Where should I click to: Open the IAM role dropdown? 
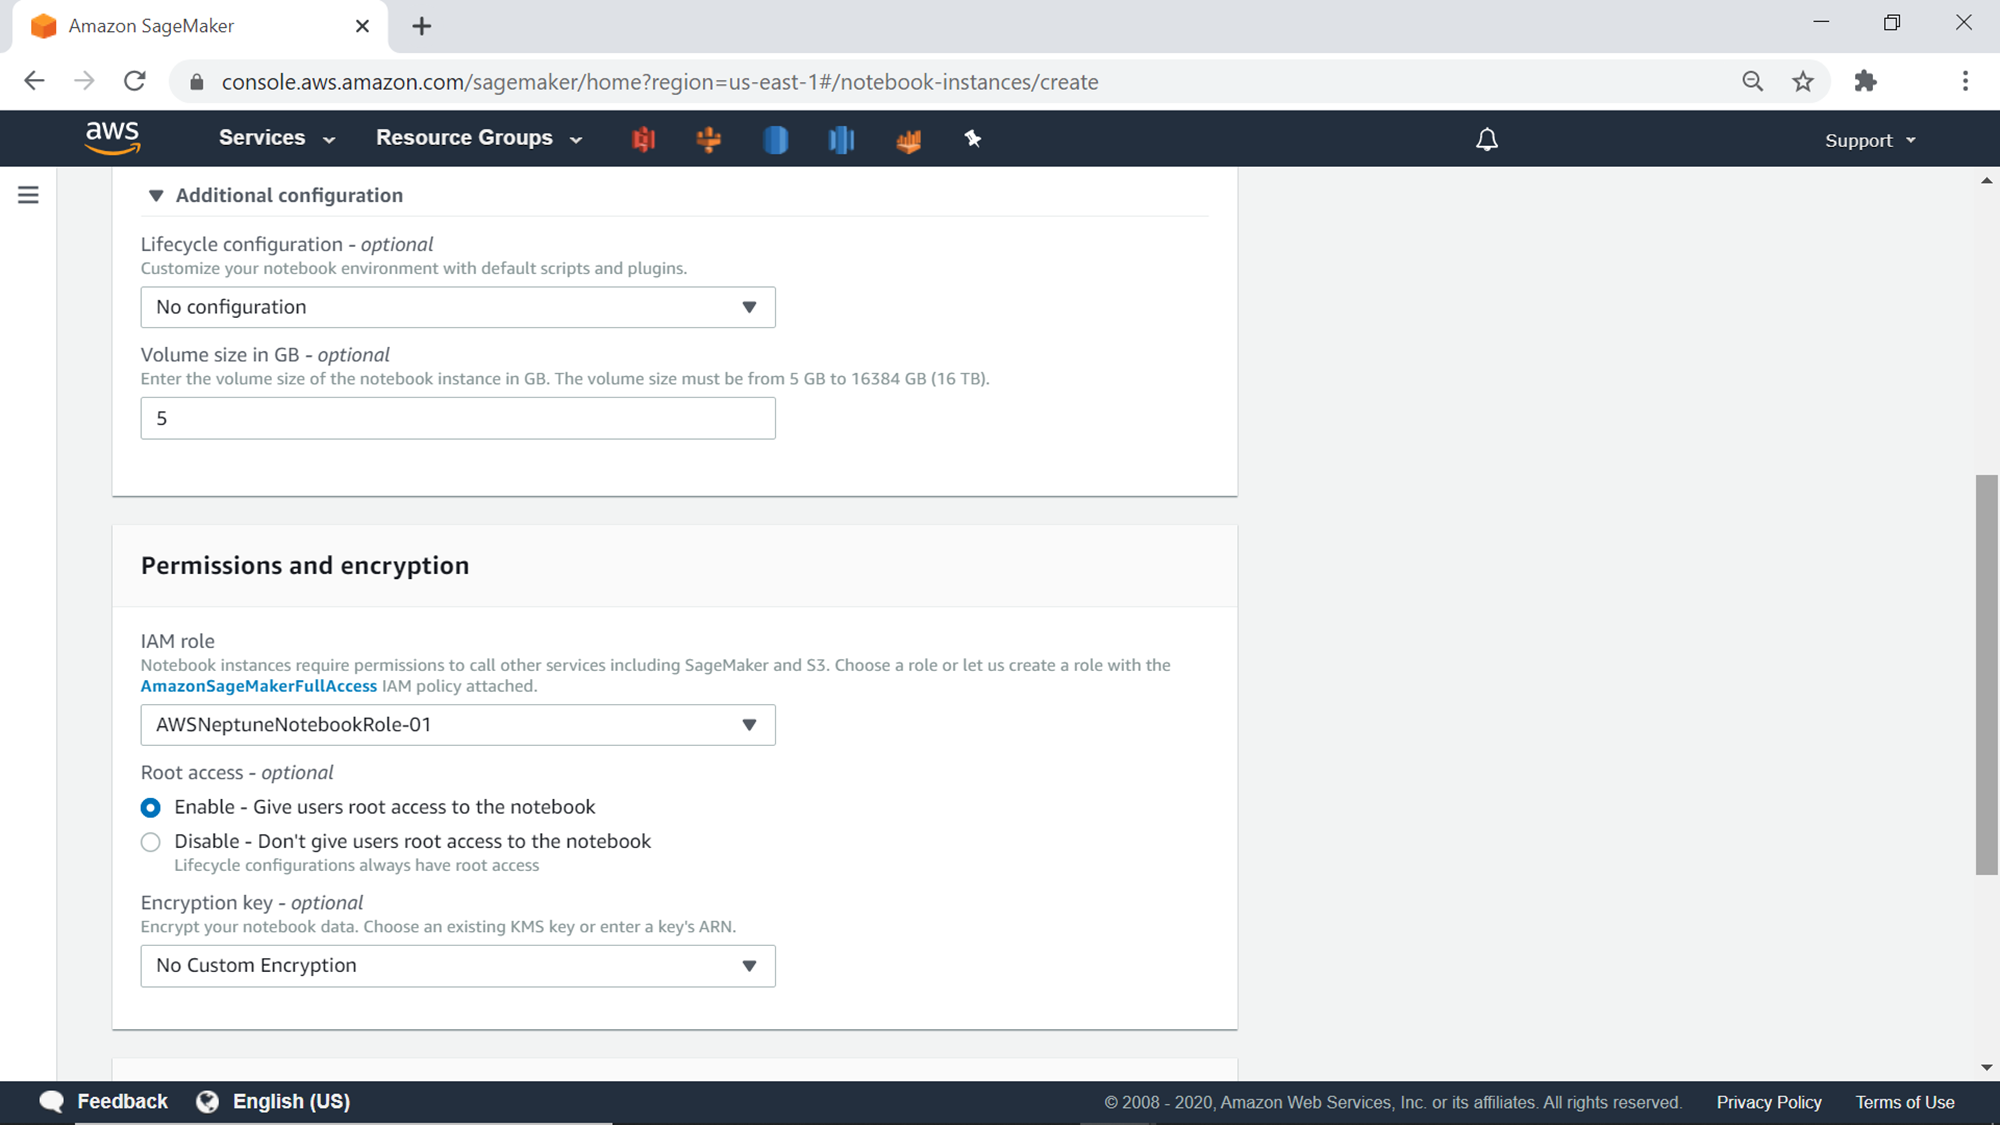click(457, 725)
